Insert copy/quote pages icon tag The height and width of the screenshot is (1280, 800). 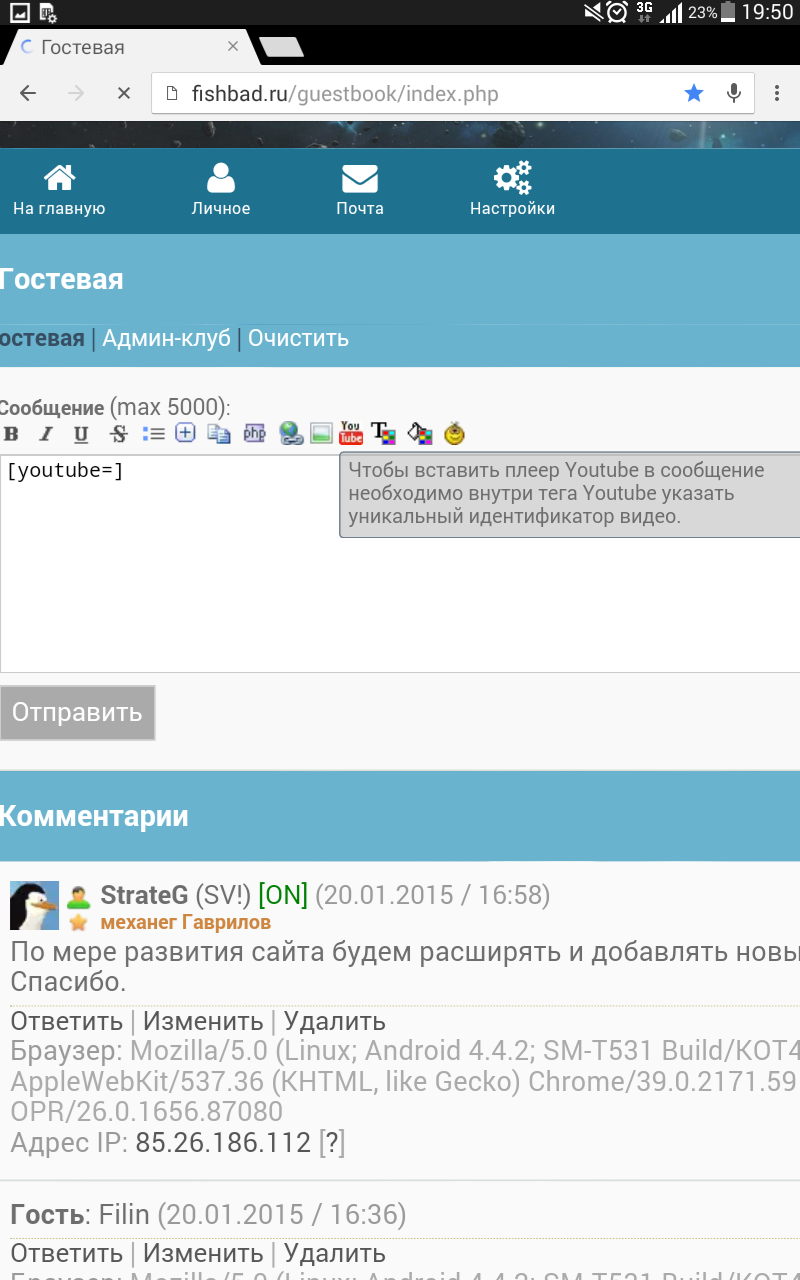tap(219, 433)
